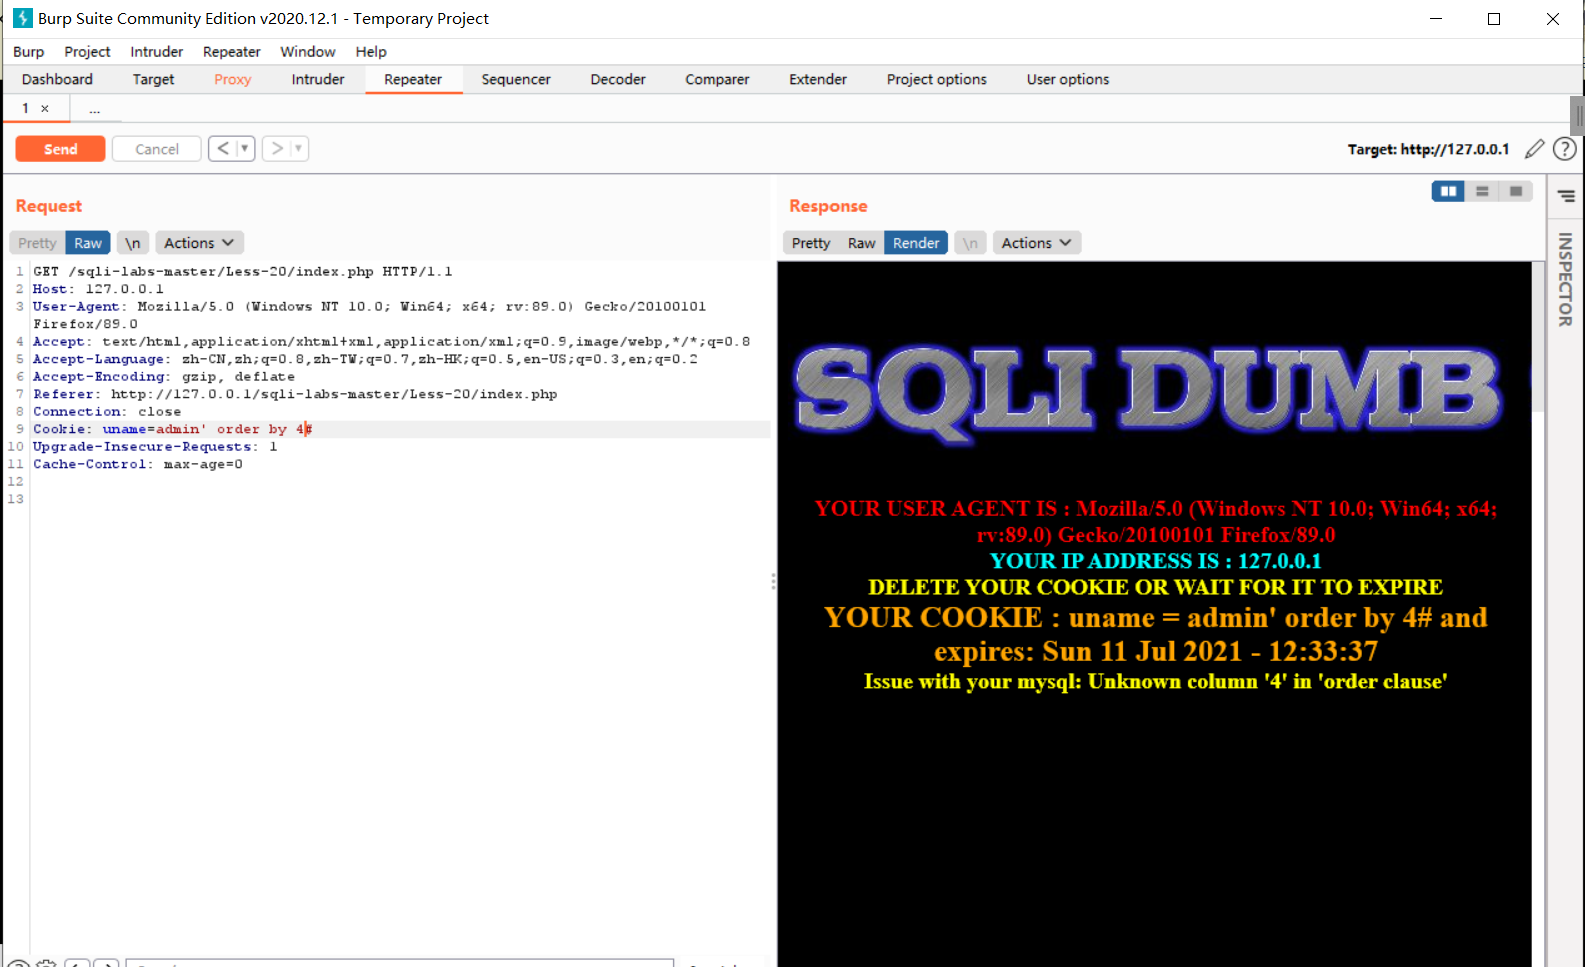
Task: Click the 'YOUR IP ADDRESS IS' response text
Action: point(1155,561)
